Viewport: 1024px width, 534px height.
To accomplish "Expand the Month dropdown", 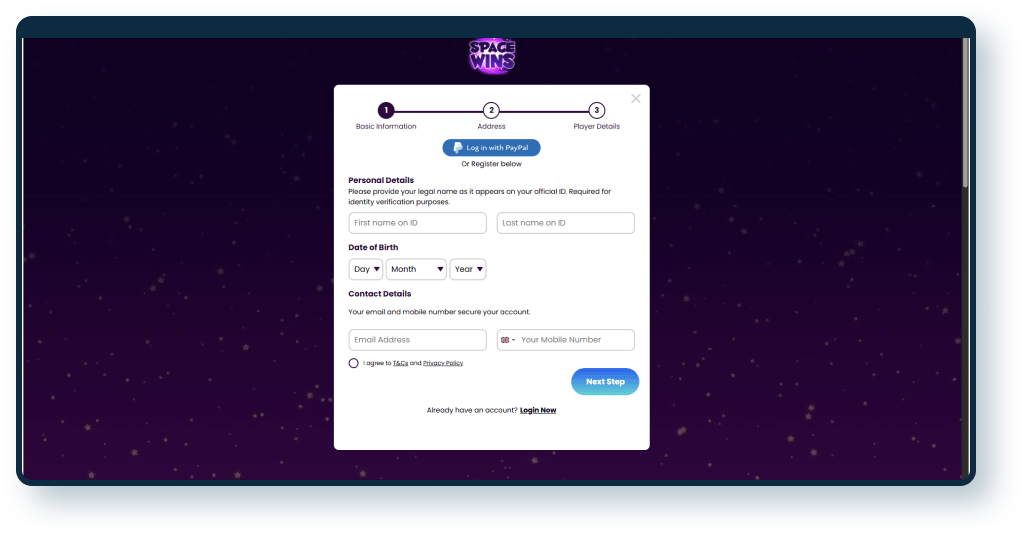I will (x=416, y=269).
